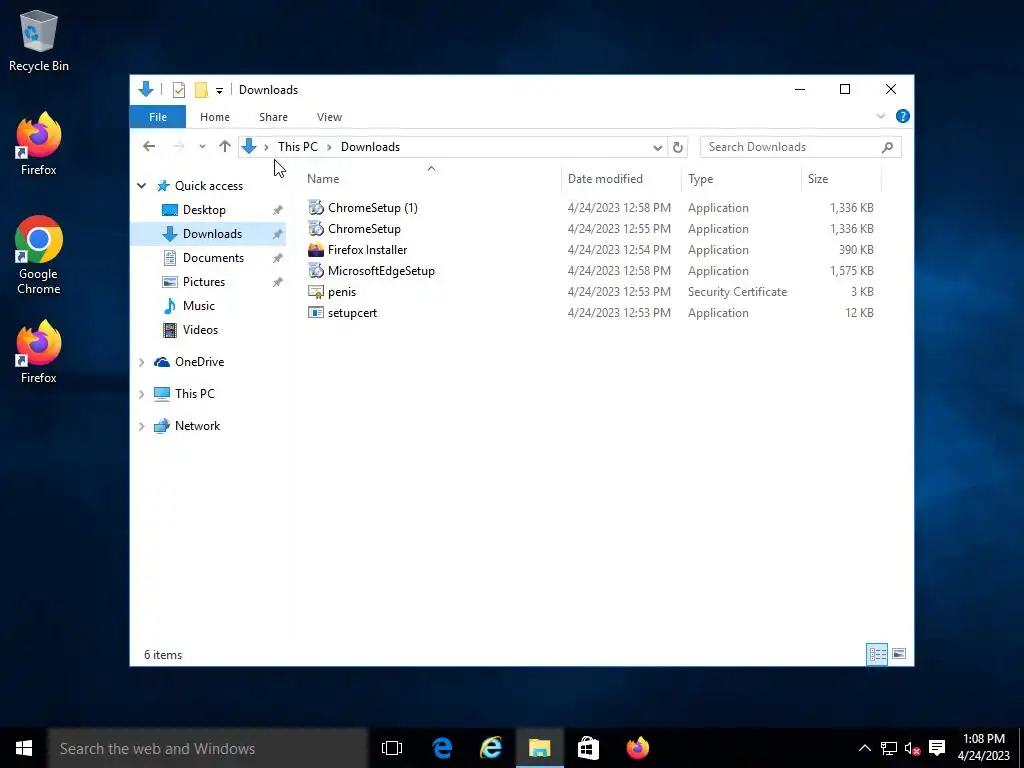
Task: Show hidden system tray icons
Action: pyautogui.click(x=864, y=748)
